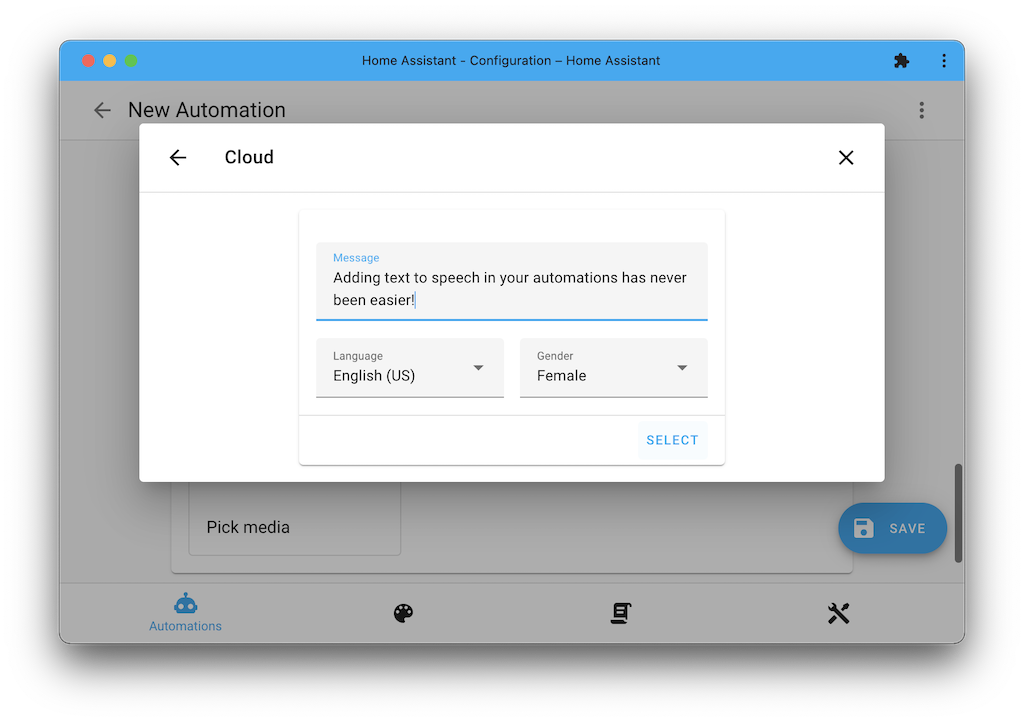Click back arrow beside New Automation
Screen dimensions: 1024x722
point(102,110)
